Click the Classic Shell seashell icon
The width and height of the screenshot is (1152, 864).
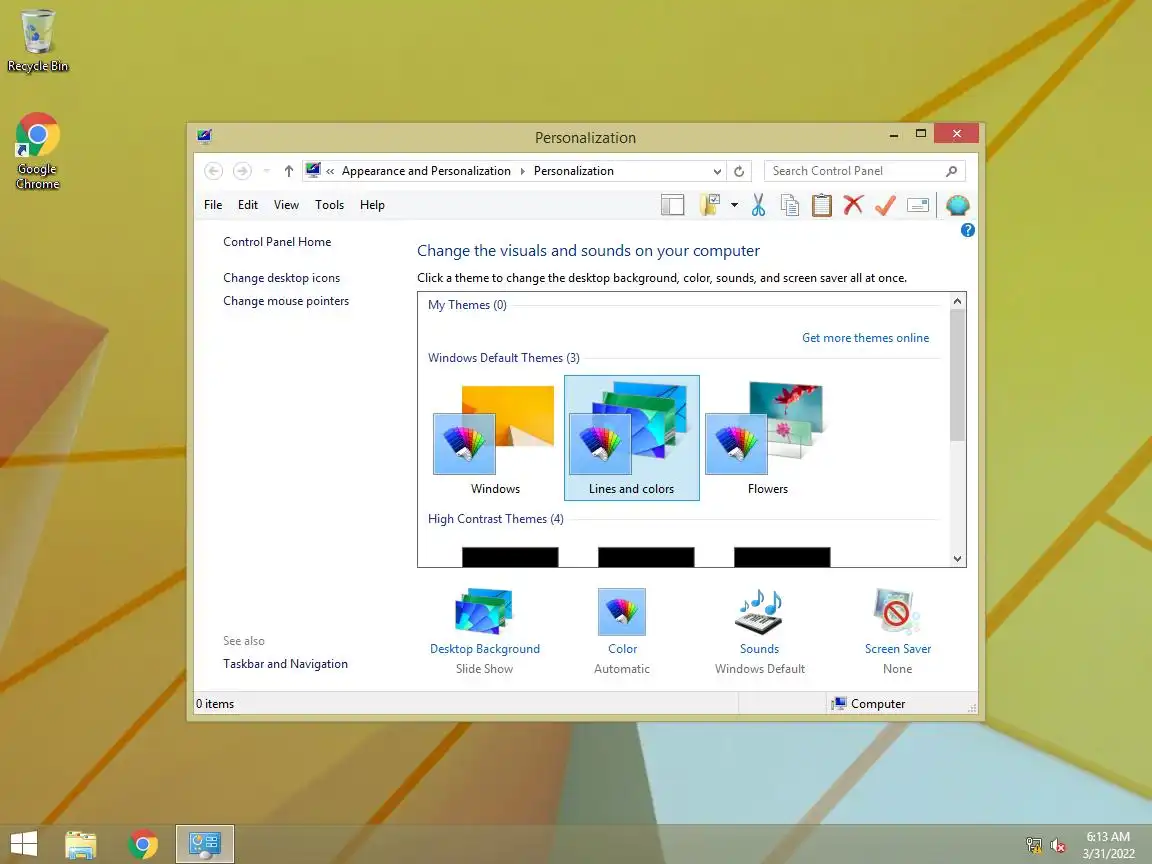957,205
